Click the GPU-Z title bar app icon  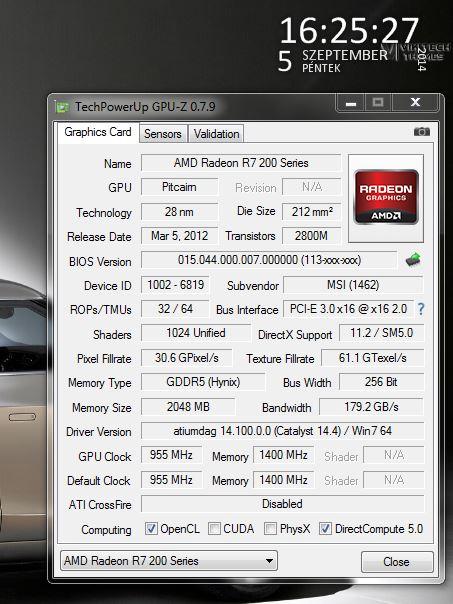tap(61, 107)
